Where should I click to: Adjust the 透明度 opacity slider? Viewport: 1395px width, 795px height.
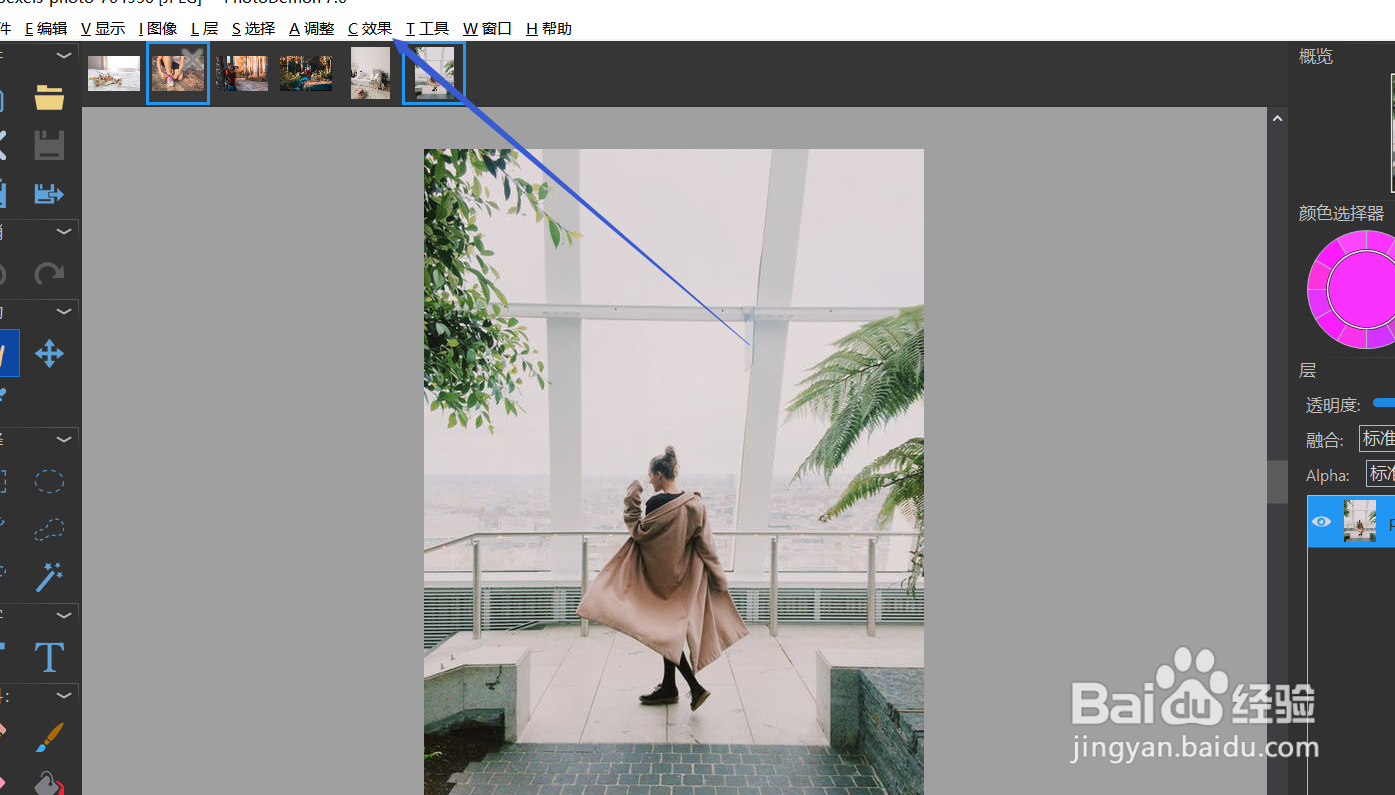click(x=1383, y=403)
